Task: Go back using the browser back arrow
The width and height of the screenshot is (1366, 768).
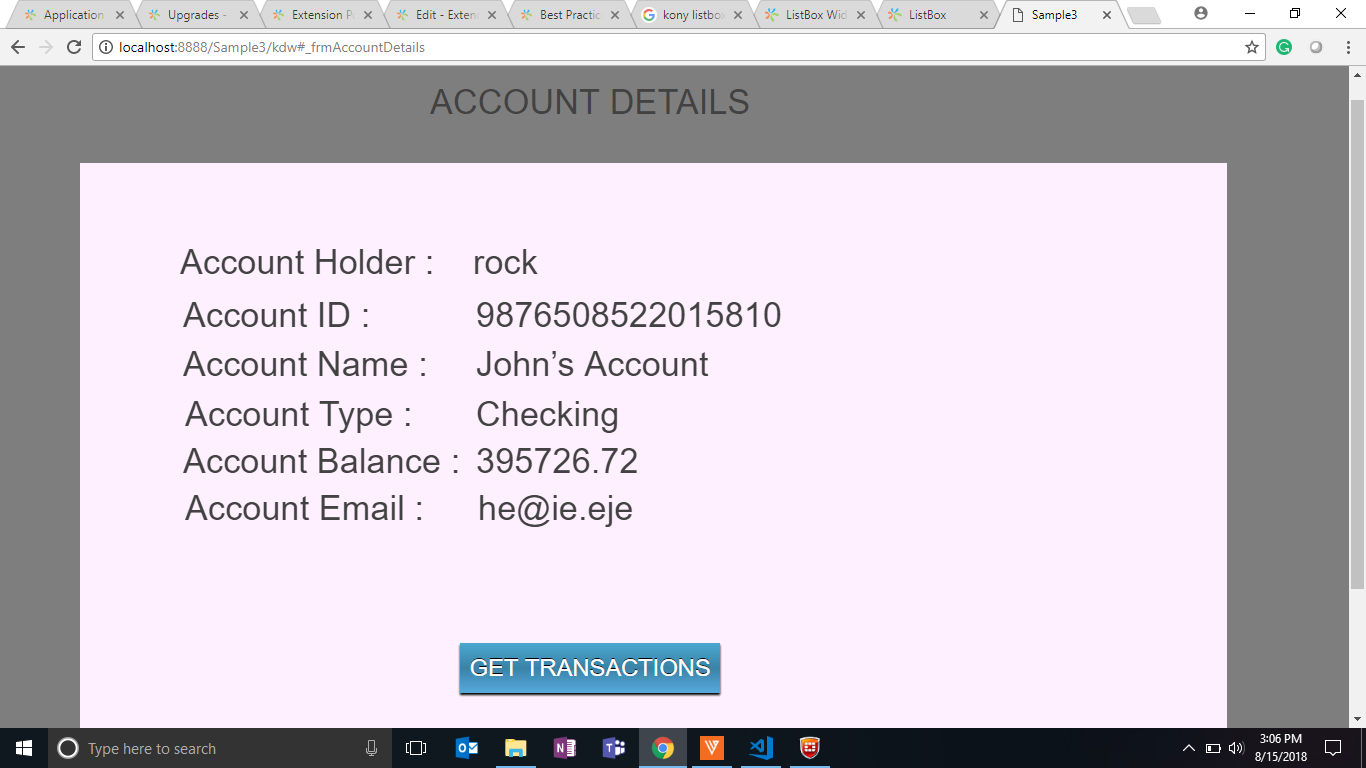Action: point(18,47)
